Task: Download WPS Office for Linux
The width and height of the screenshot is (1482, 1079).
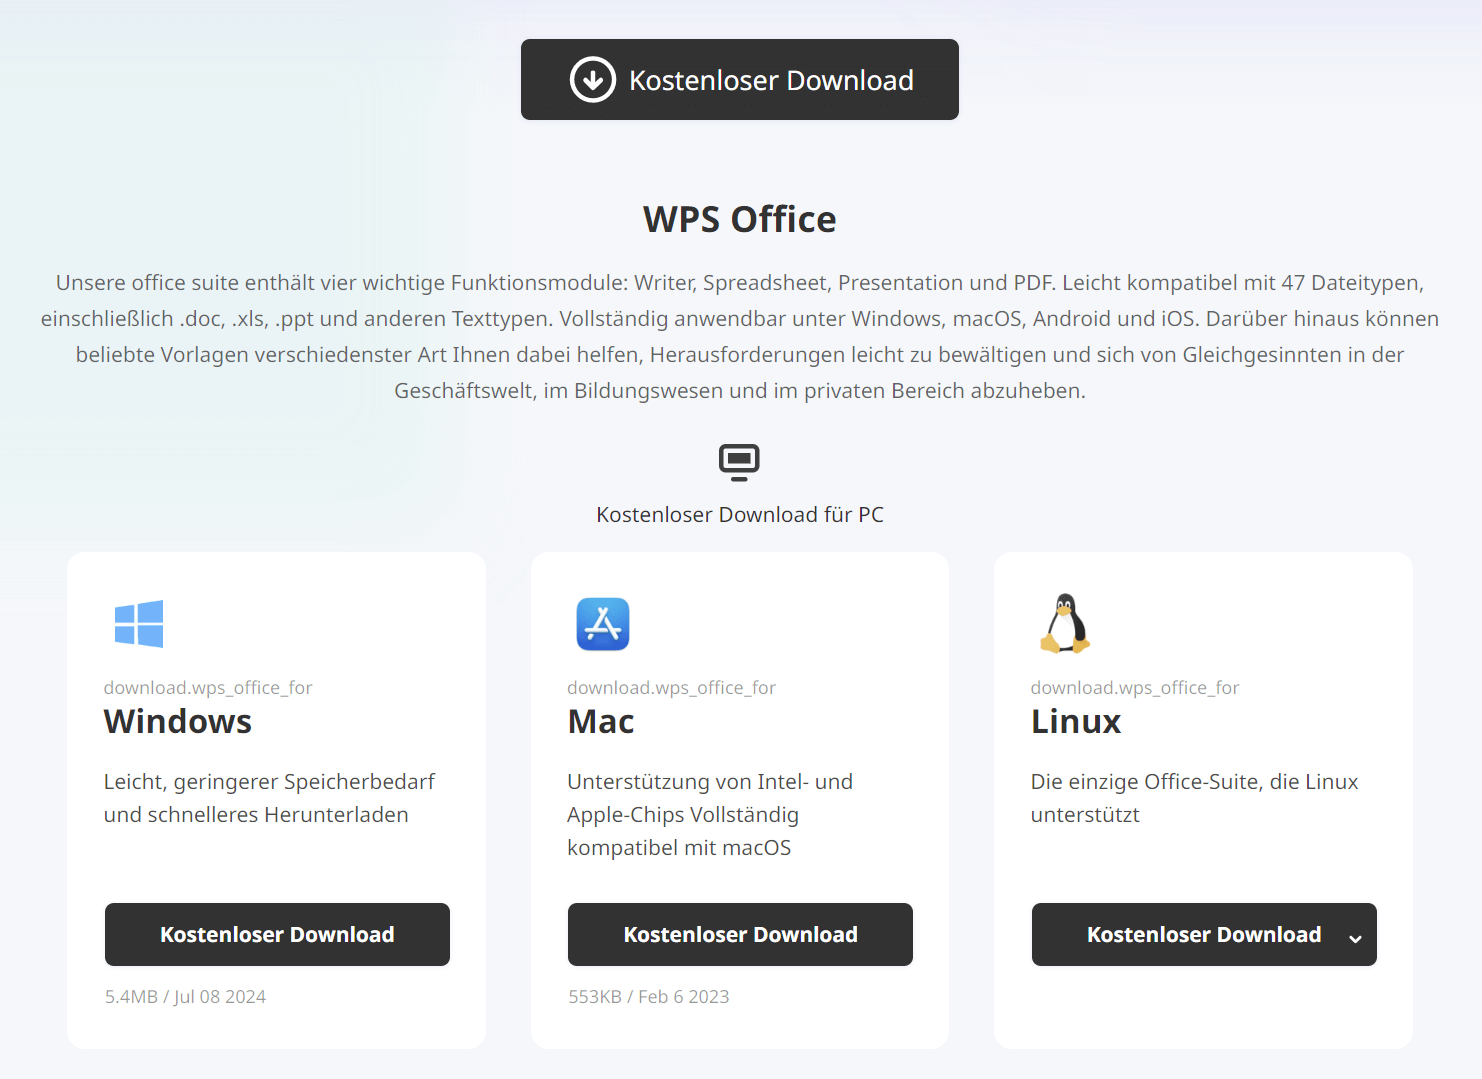Action: 1204,934
